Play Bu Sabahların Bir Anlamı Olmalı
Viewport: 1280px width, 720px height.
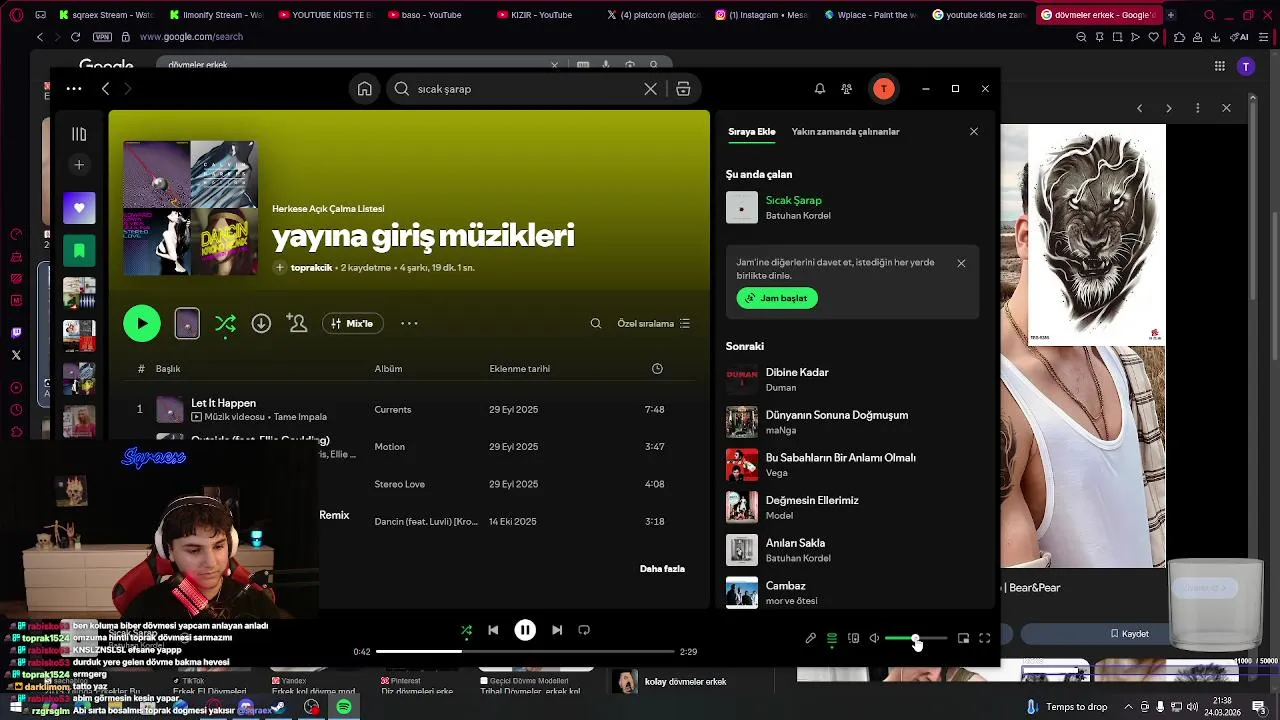(x=852, y=465)
